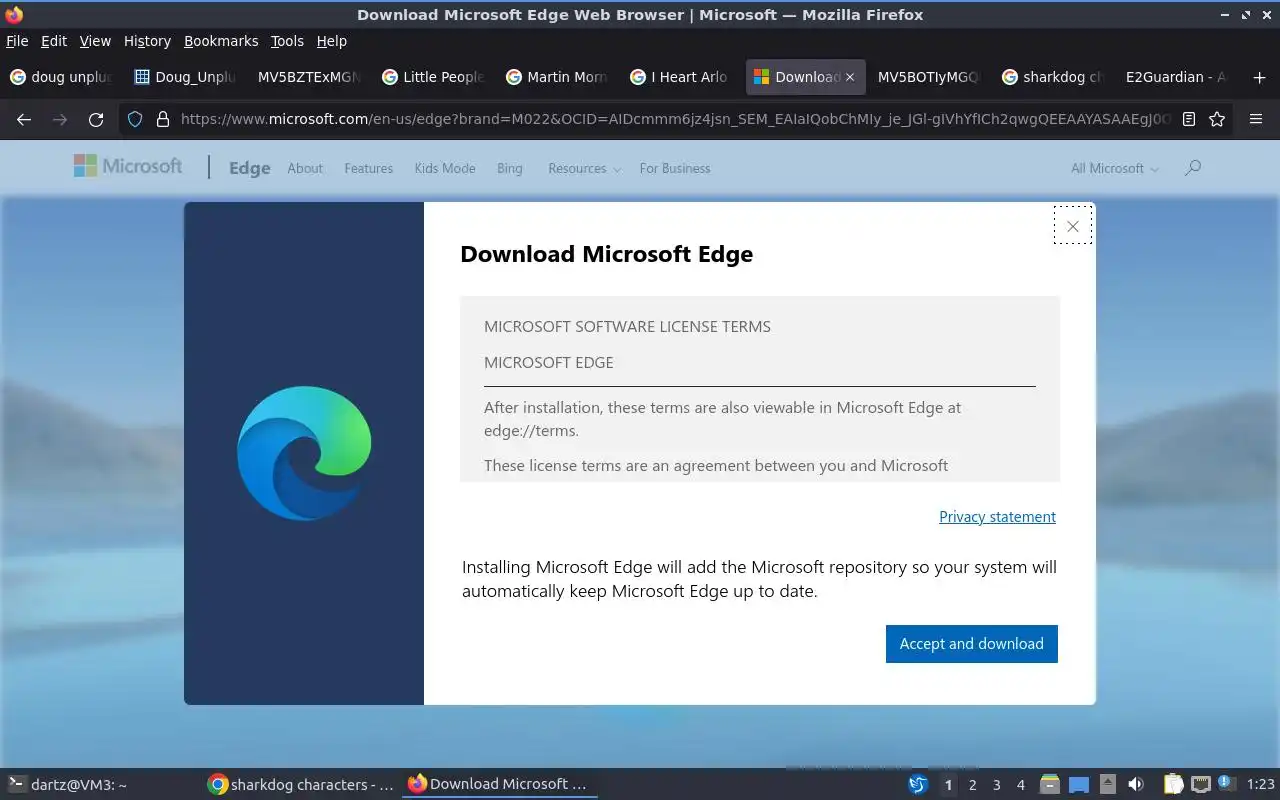
Task: Click the Microsoft logo in the page header
Action: point(128,167)
